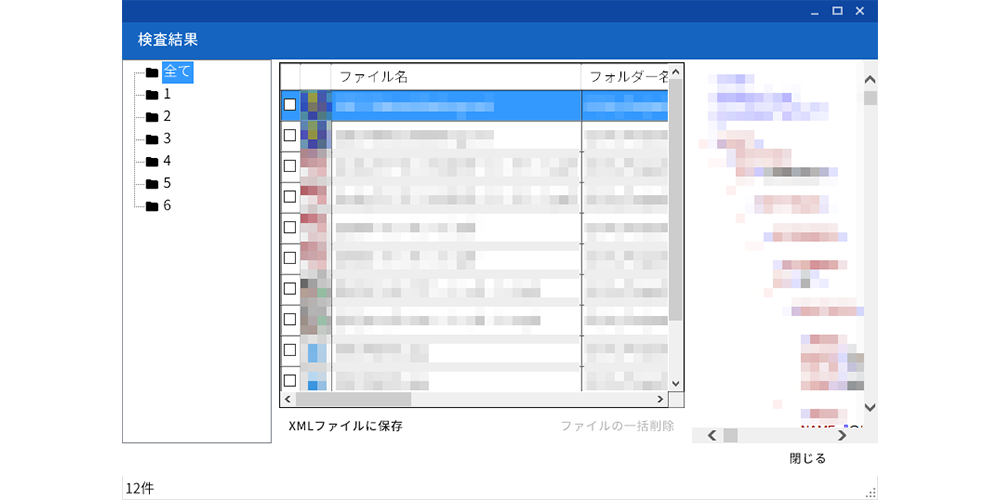Maximize the 検査結果 window
1000x500 pixels.
[x=837, y=11]
